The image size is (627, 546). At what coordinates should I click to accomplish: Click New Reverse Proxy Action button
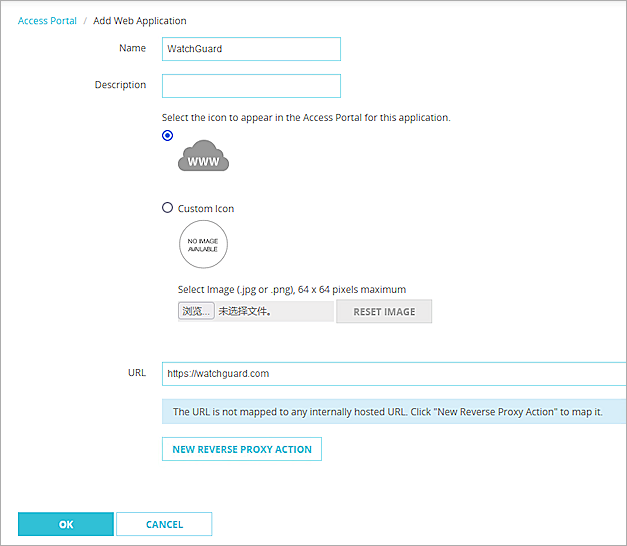(x=242, y=449)
